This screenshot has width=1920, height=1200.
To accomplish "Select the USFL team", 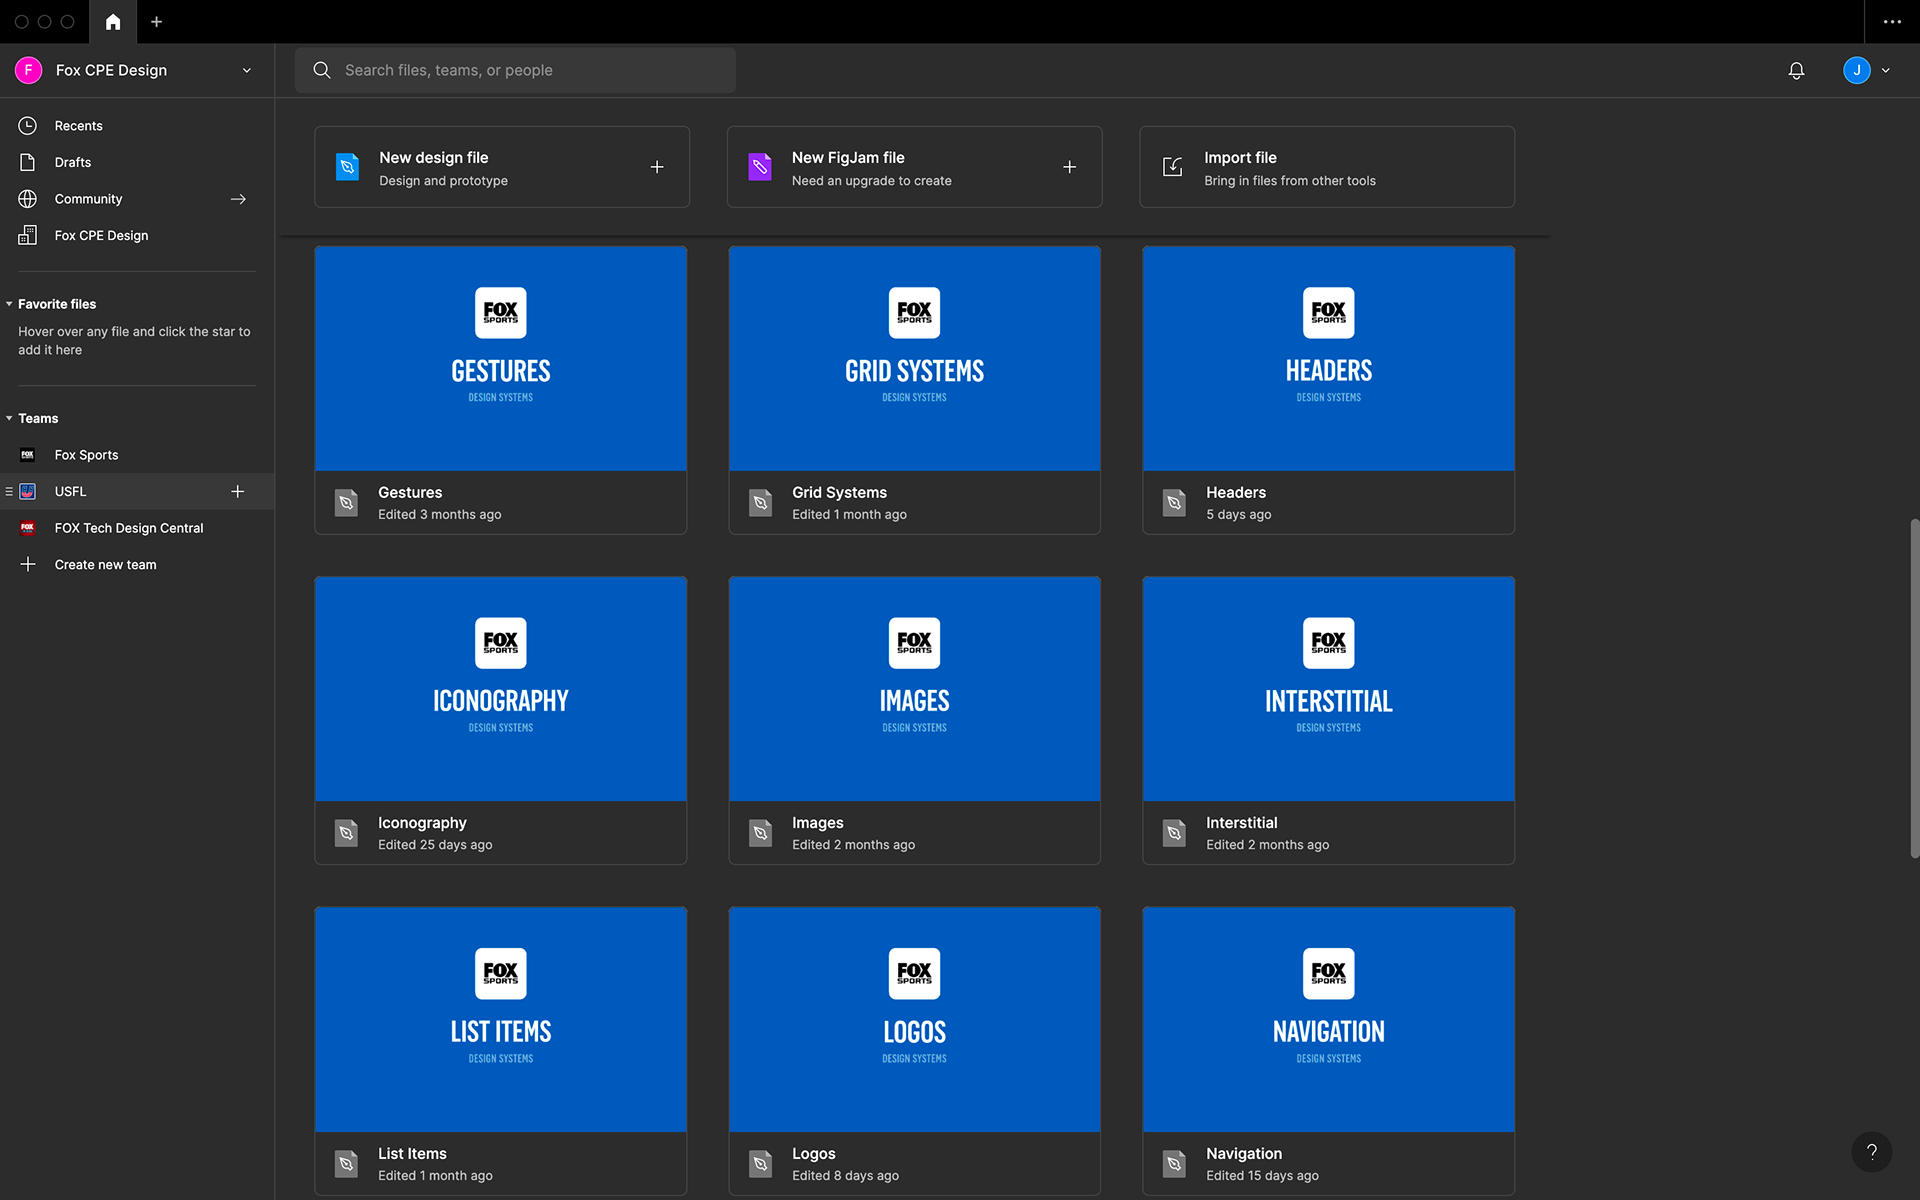I will (x=137, y=491).
